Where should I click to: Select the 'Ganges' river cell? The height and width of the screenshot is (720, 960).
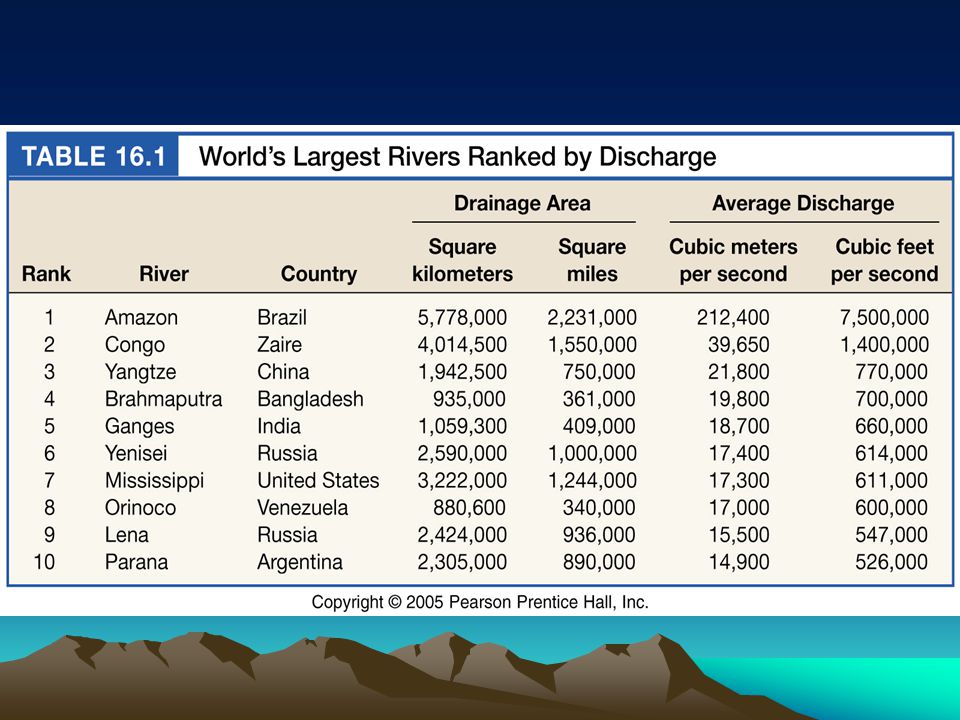pos(140,427)
